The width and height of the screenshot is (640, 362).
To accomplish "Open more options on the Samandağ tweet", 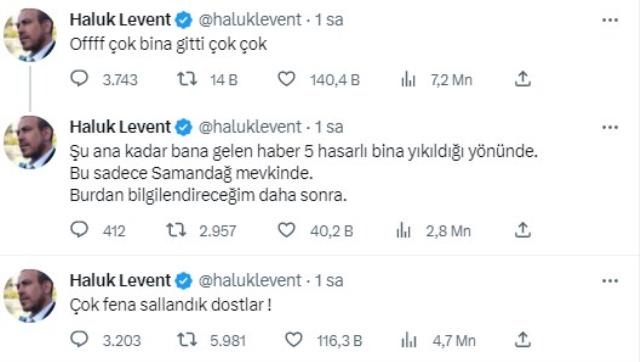I will pos(610,127).
